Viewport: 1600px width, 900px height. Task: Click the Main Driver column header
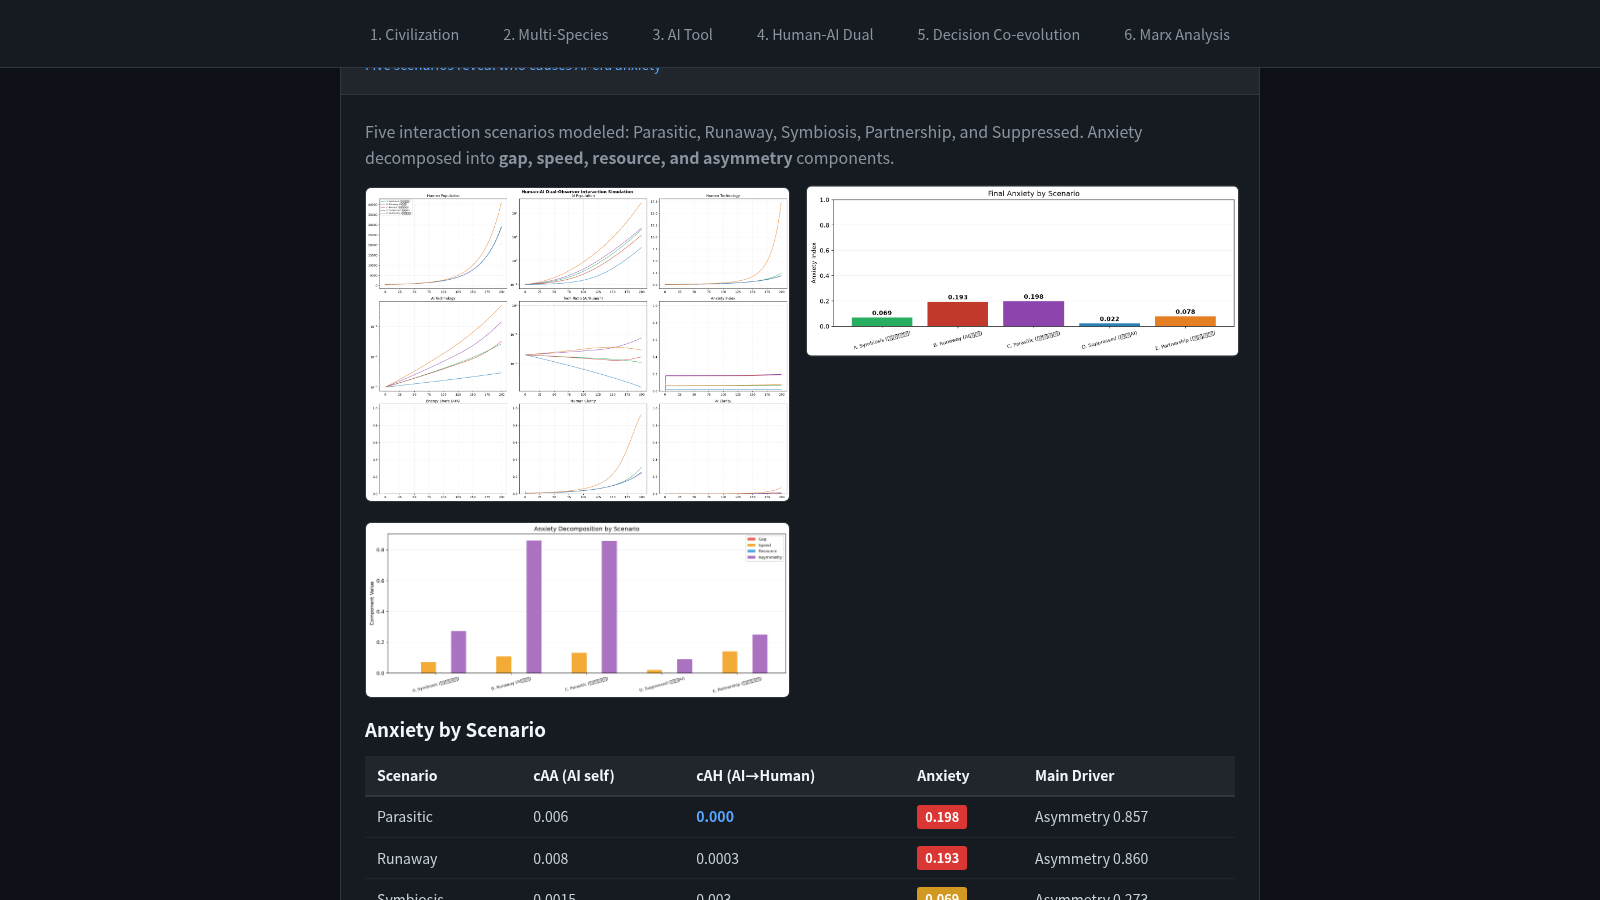pos(1074,776)
